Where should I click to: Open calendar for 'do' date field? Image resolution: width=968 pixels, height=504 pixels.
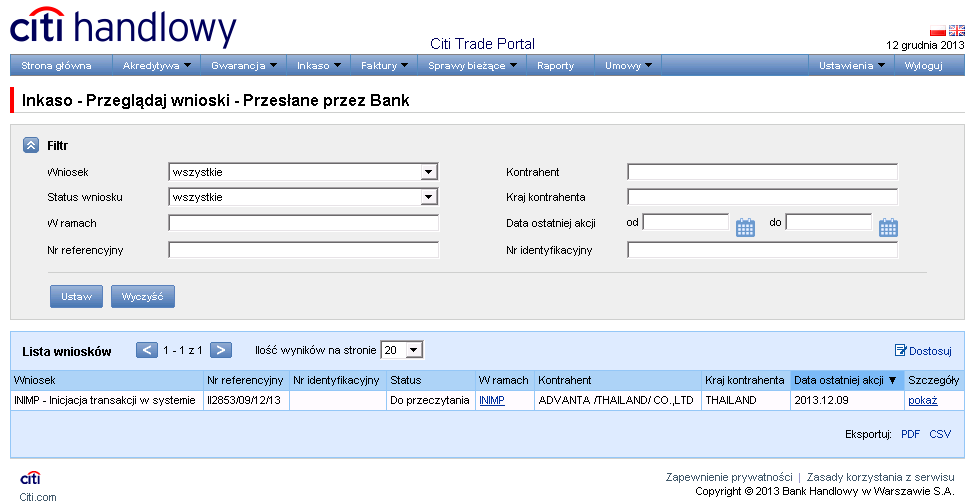[x=888, y=227]
